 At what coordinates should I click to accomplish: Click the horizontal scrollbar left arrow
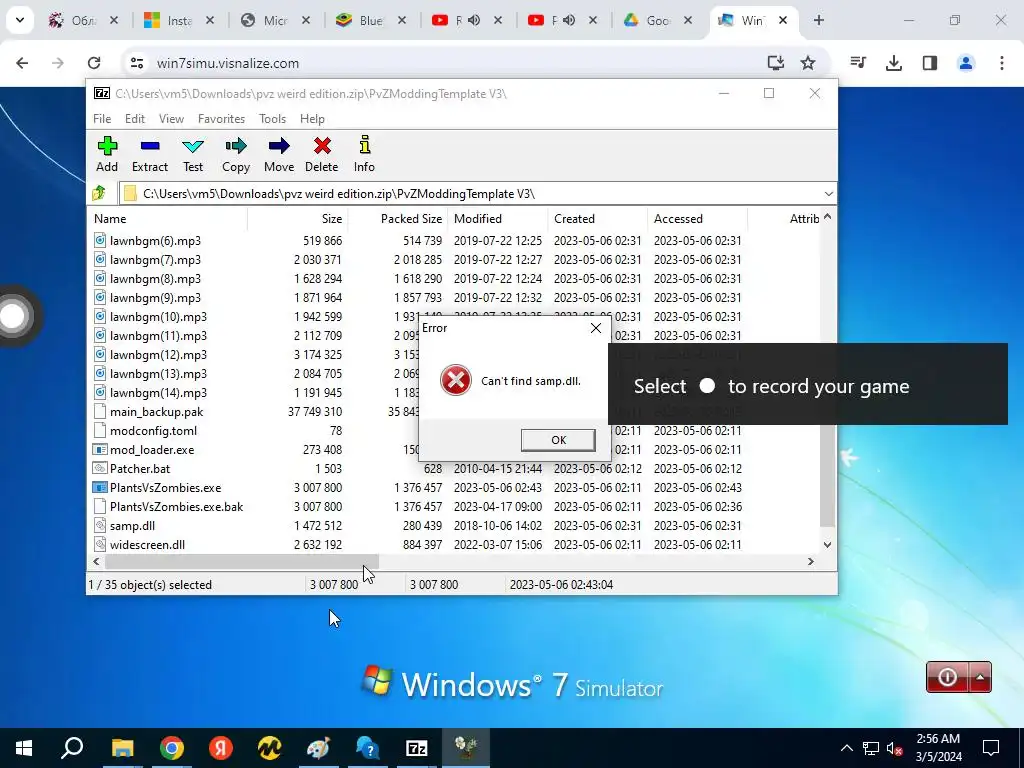(x=97, y=561)
